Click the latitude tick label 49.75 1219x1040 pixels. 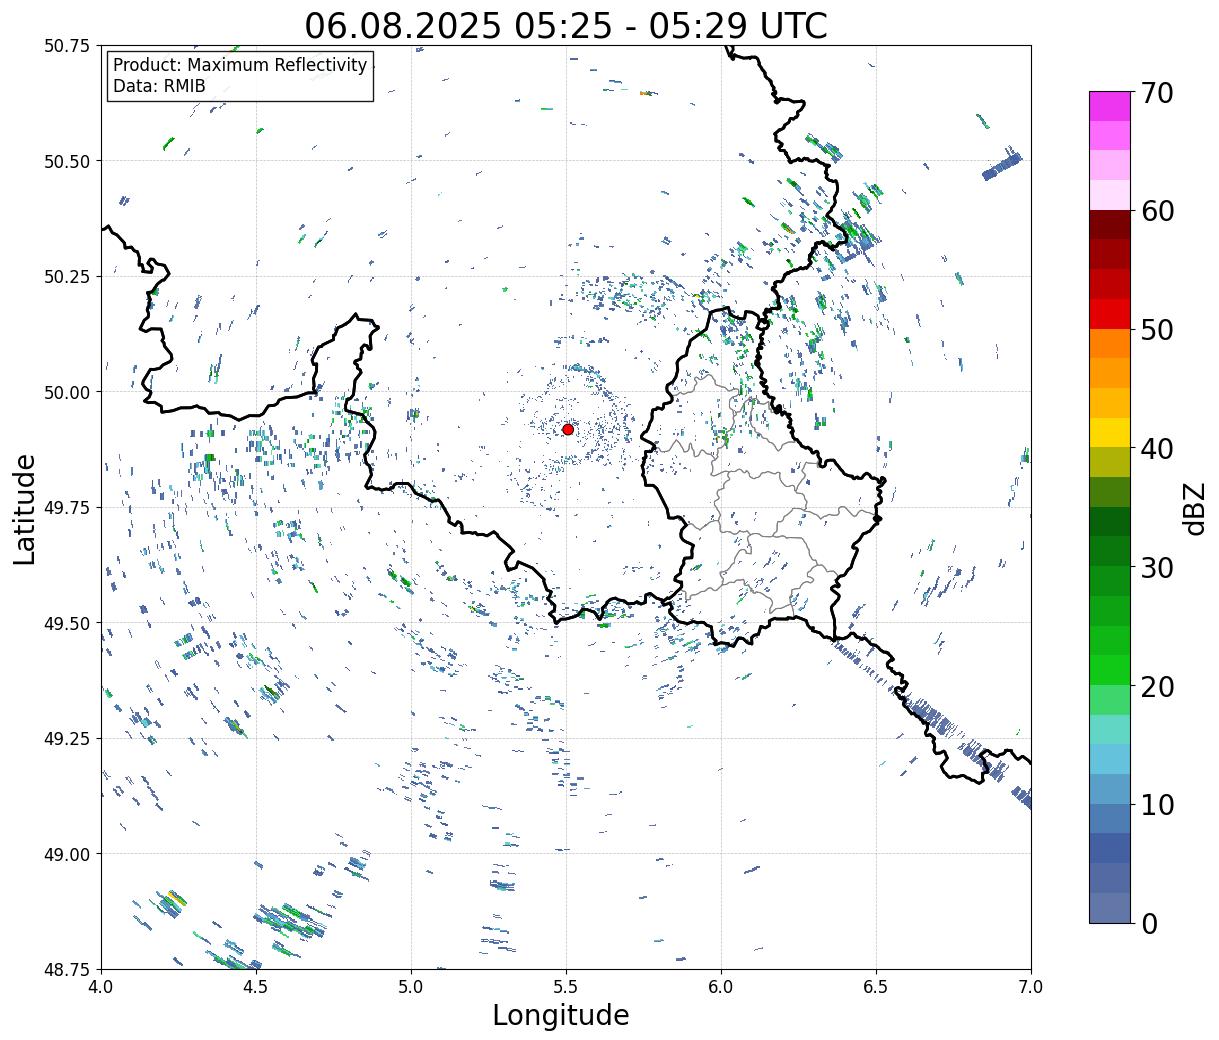click(67, 508)
